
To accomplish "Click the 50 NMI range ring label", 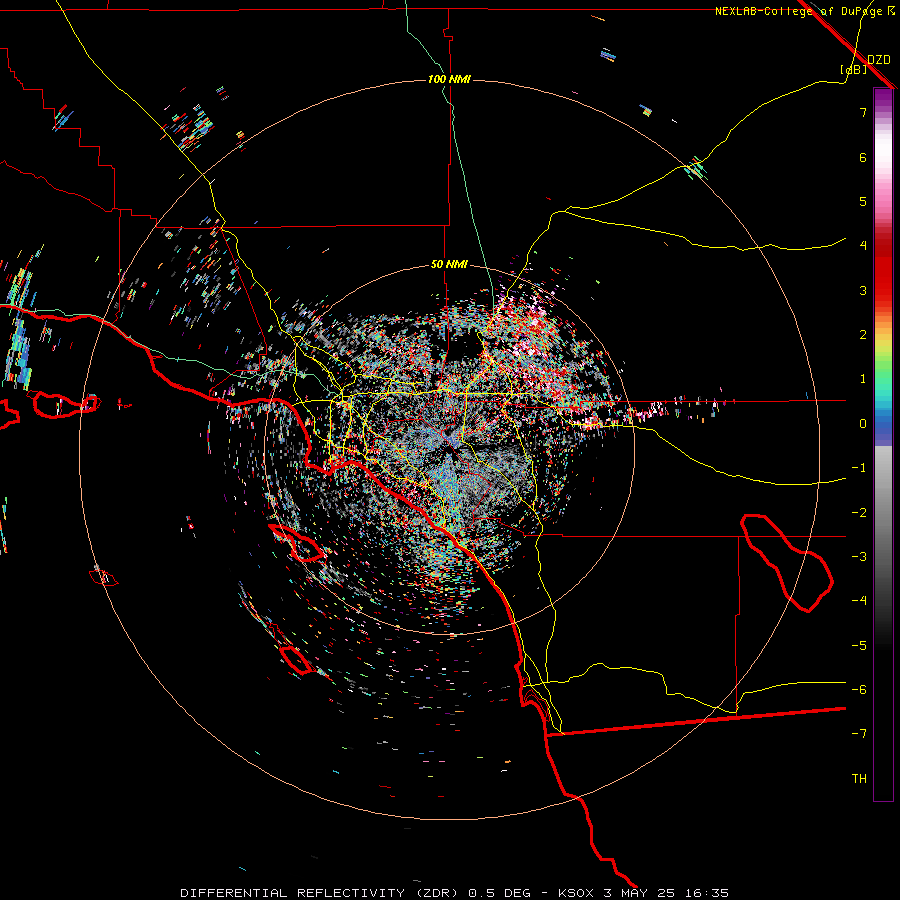I will [449, 264].
